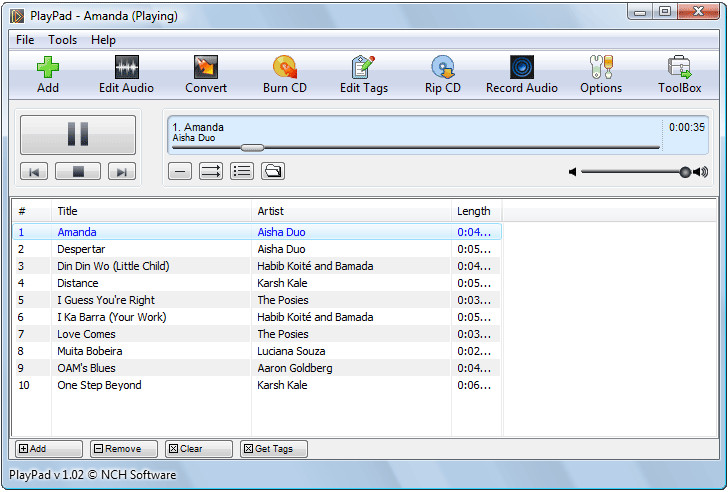Sort by the Artist column header
728x492 pixels.
(351, 211)
